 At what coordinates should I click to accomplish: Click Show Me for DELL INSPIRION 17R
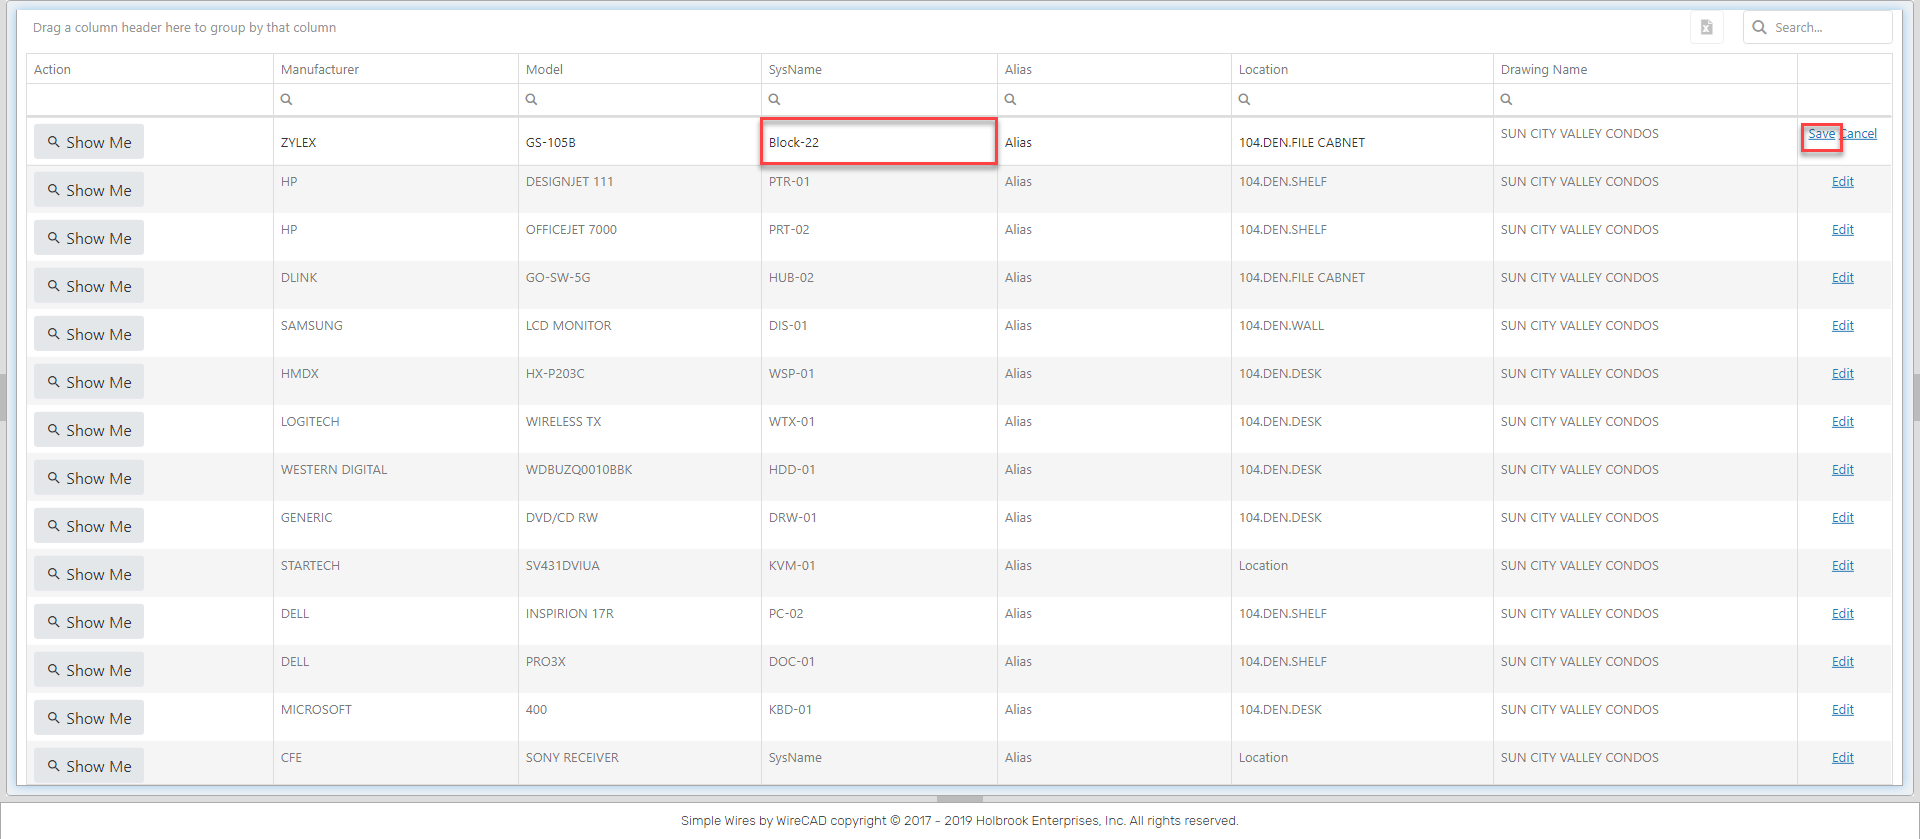coord(89,622)
